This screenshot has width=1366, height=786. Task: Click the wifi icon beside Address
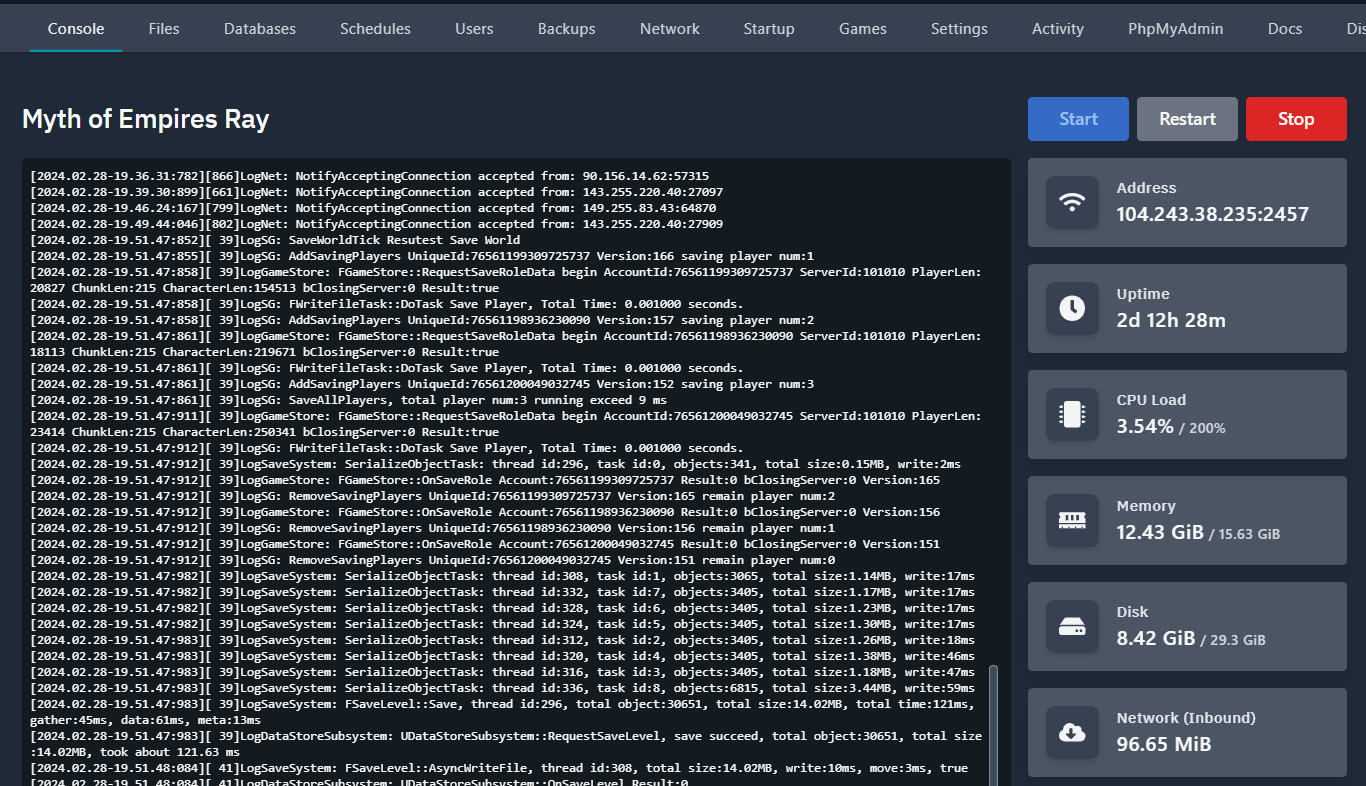[1072, 202]
